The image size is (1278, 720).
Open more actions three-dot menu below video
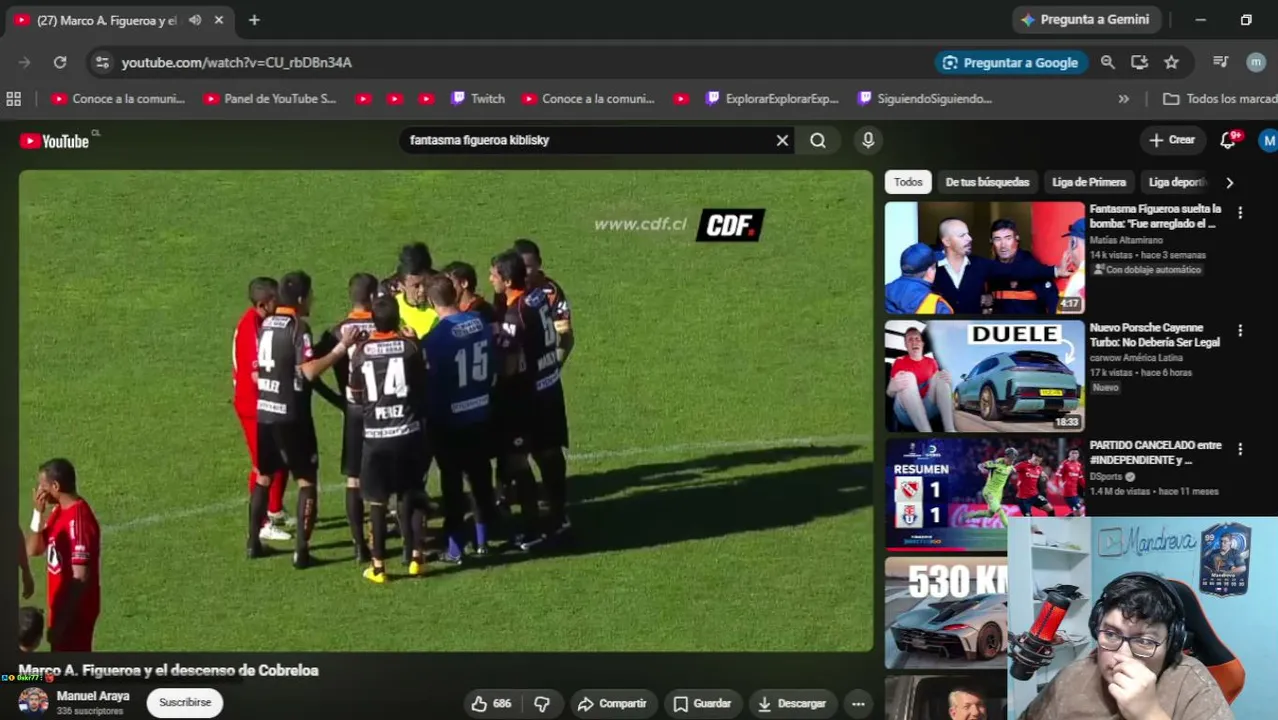tap(858, 704)
